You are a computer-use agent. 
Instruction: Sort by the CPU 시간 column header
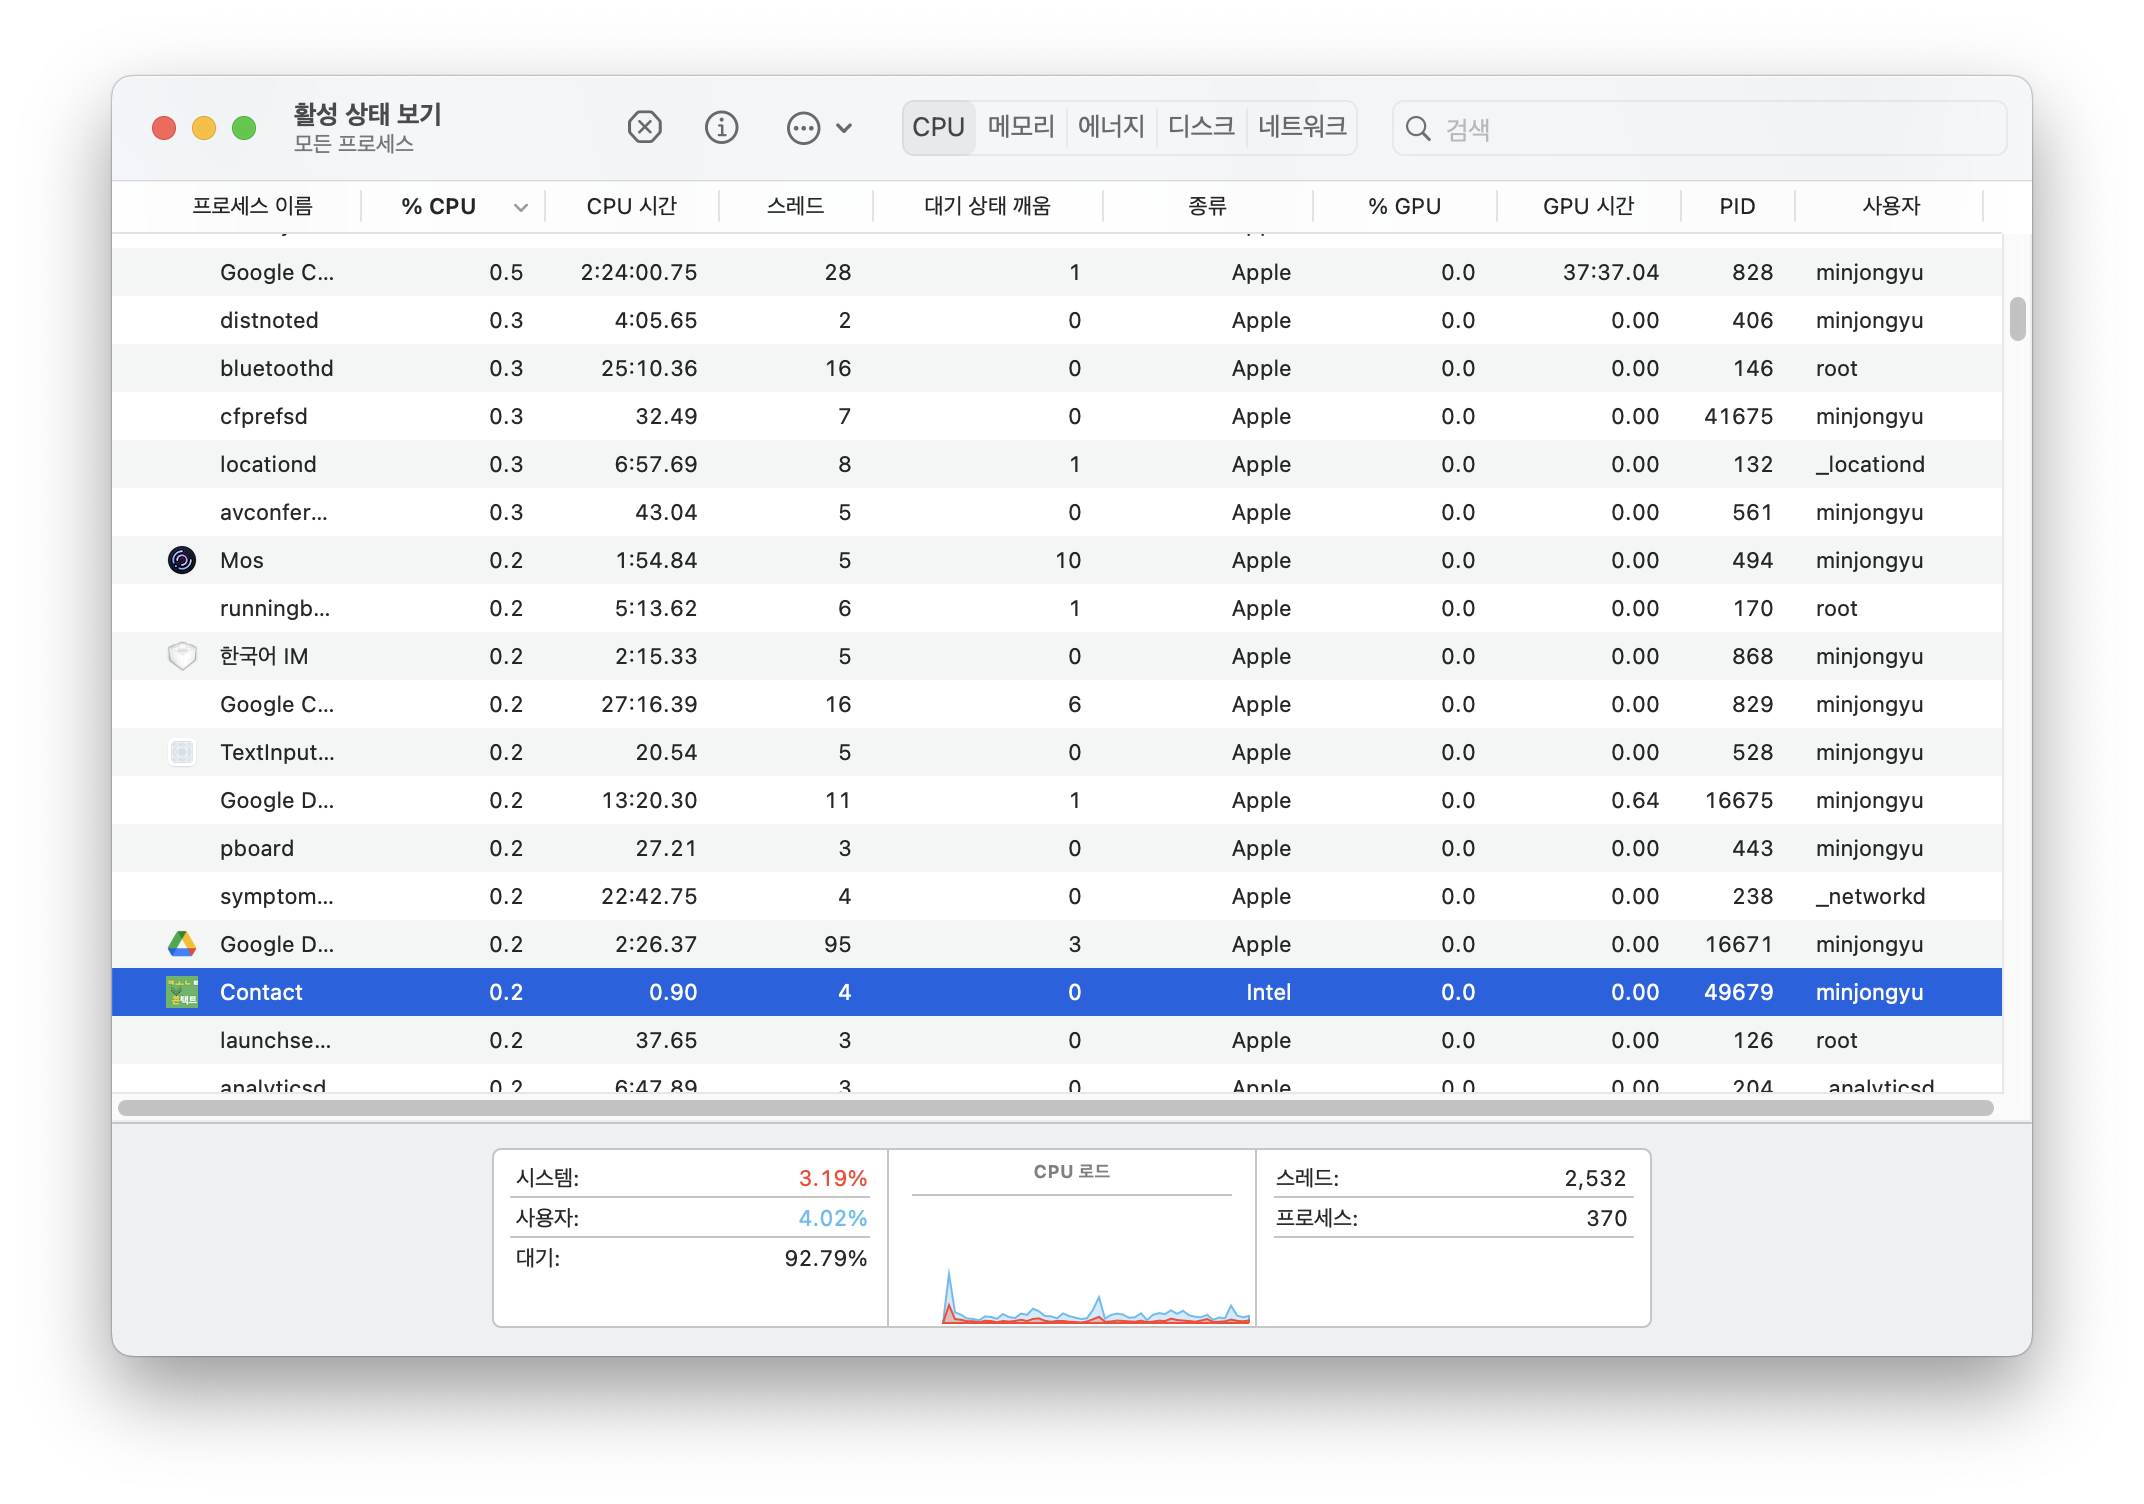[x=631, y=206]
